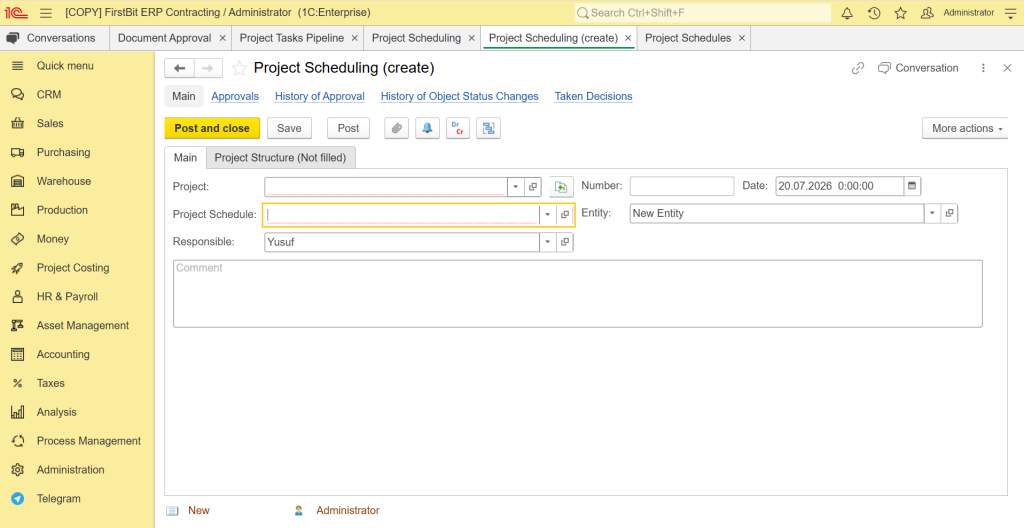Screen dimensions: 1024x528
Task: Open the Responsible field's open-item button
Action: pos(565,242)
